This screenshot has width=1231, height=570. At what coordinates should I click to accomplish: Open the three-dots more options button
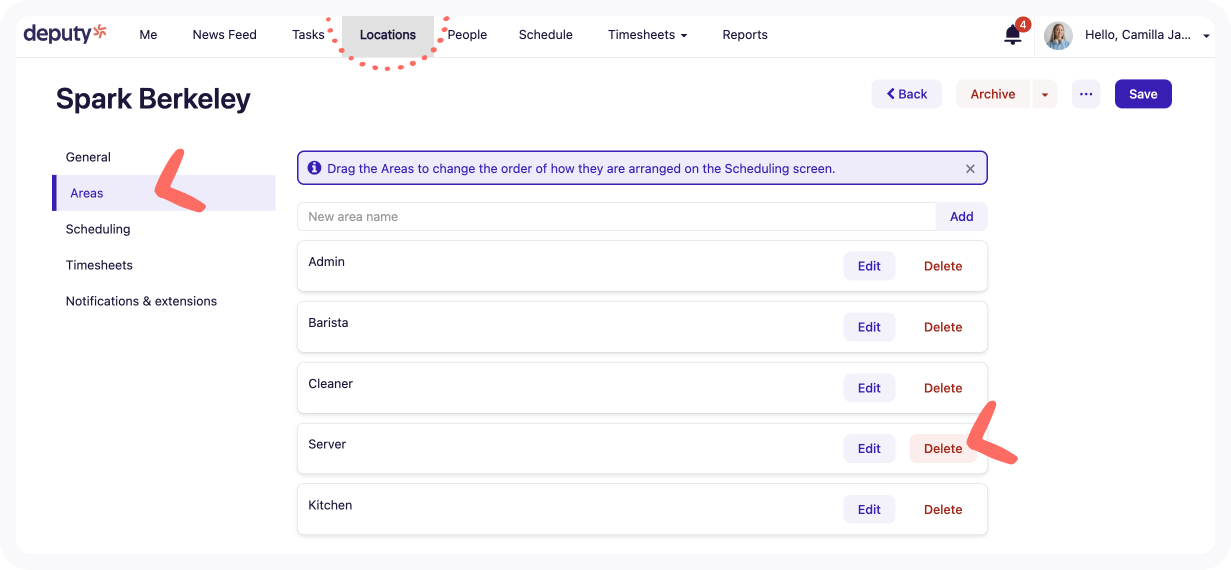(1086, 94)
